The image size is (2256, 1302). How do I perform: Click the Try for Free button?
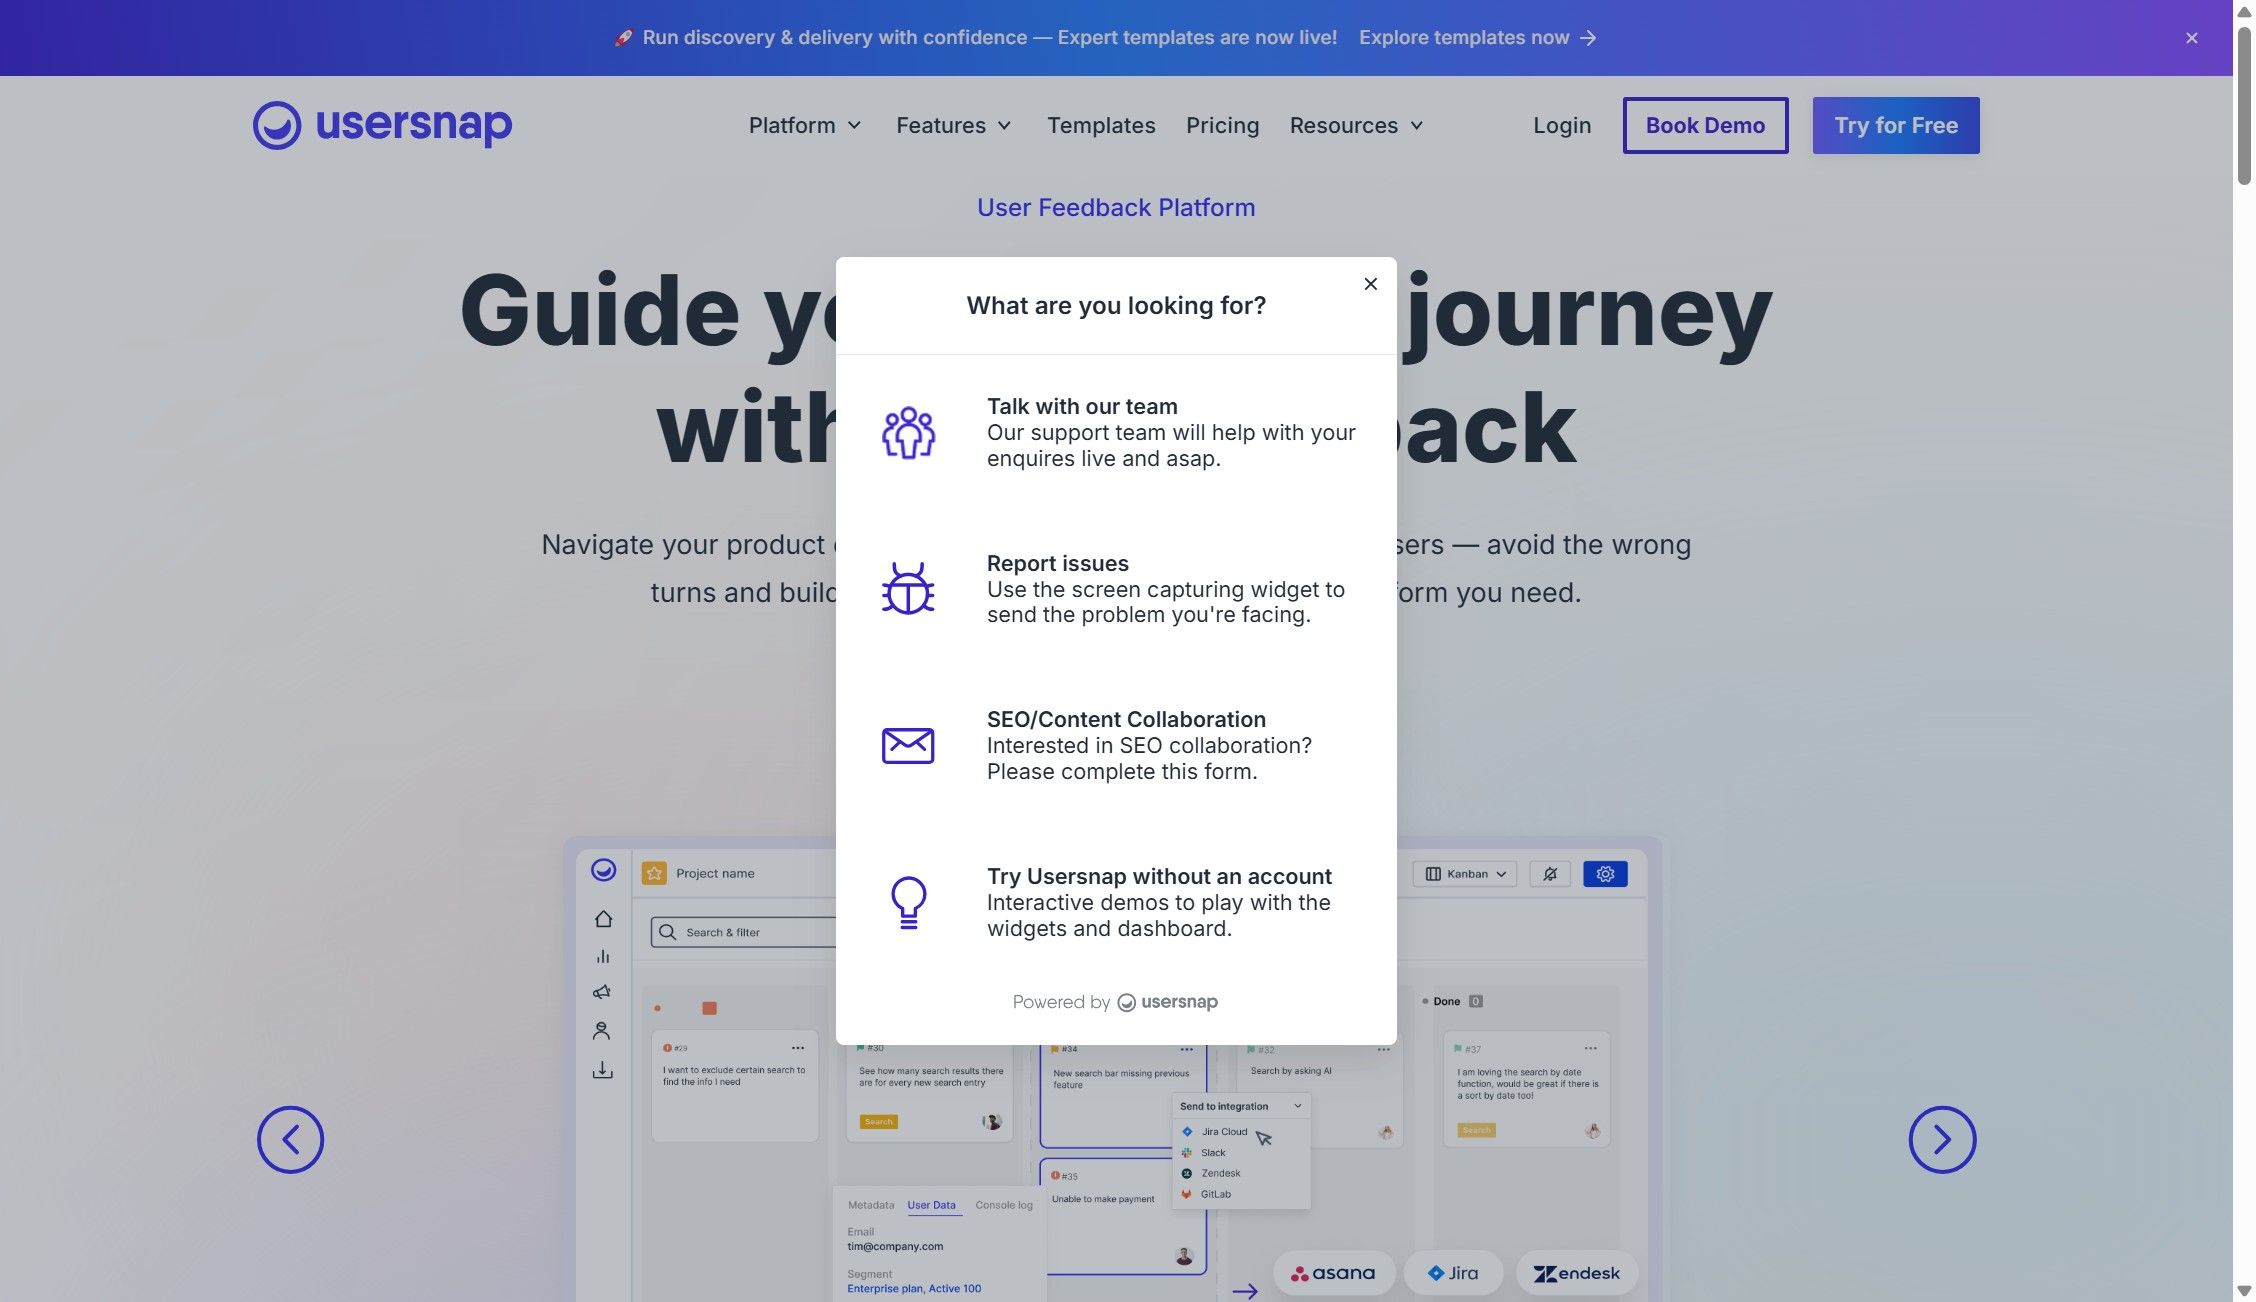pyautogui.click(x=1896, y=125)
